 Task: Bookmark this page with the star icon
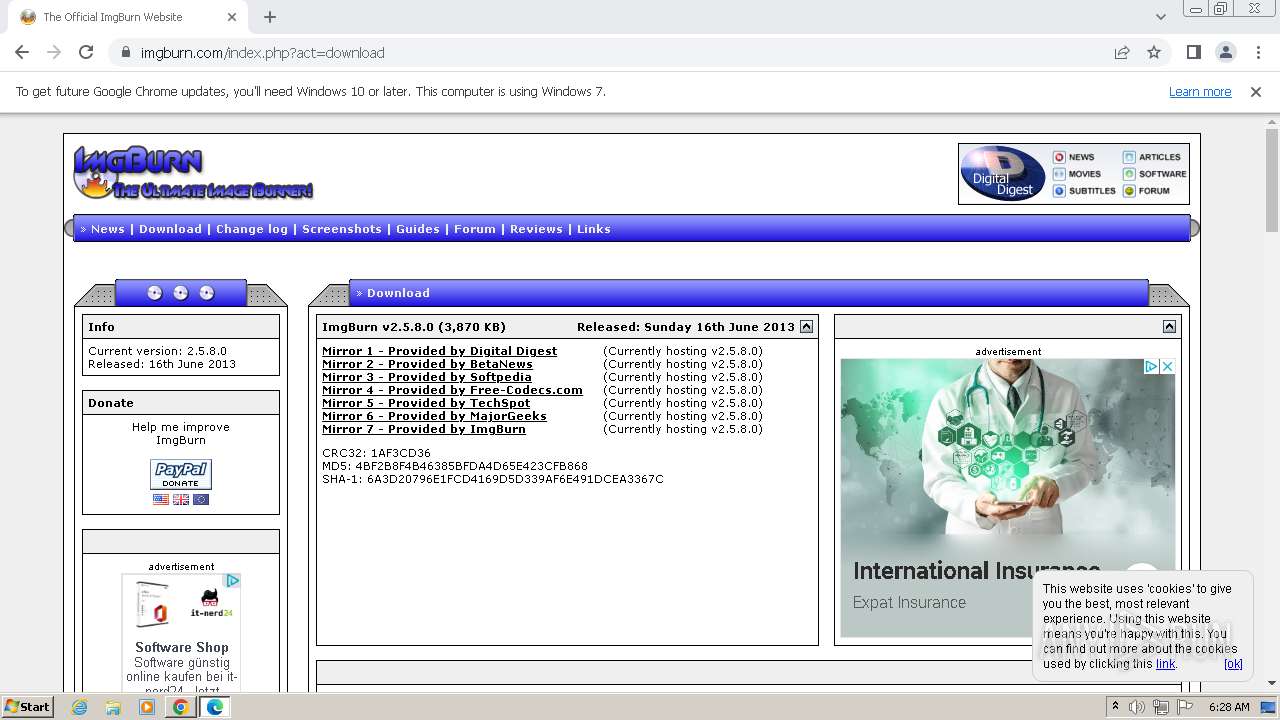[x=1154, y=52]
